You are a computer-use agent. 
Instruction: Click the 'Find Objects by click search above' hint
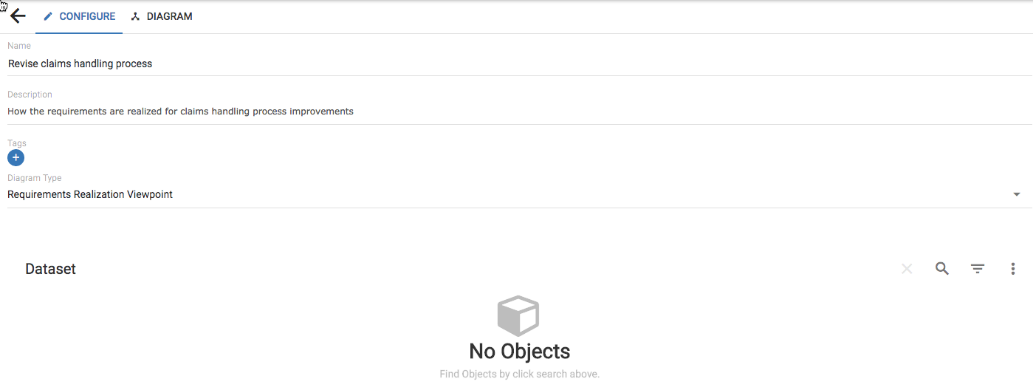click(519, 374)
